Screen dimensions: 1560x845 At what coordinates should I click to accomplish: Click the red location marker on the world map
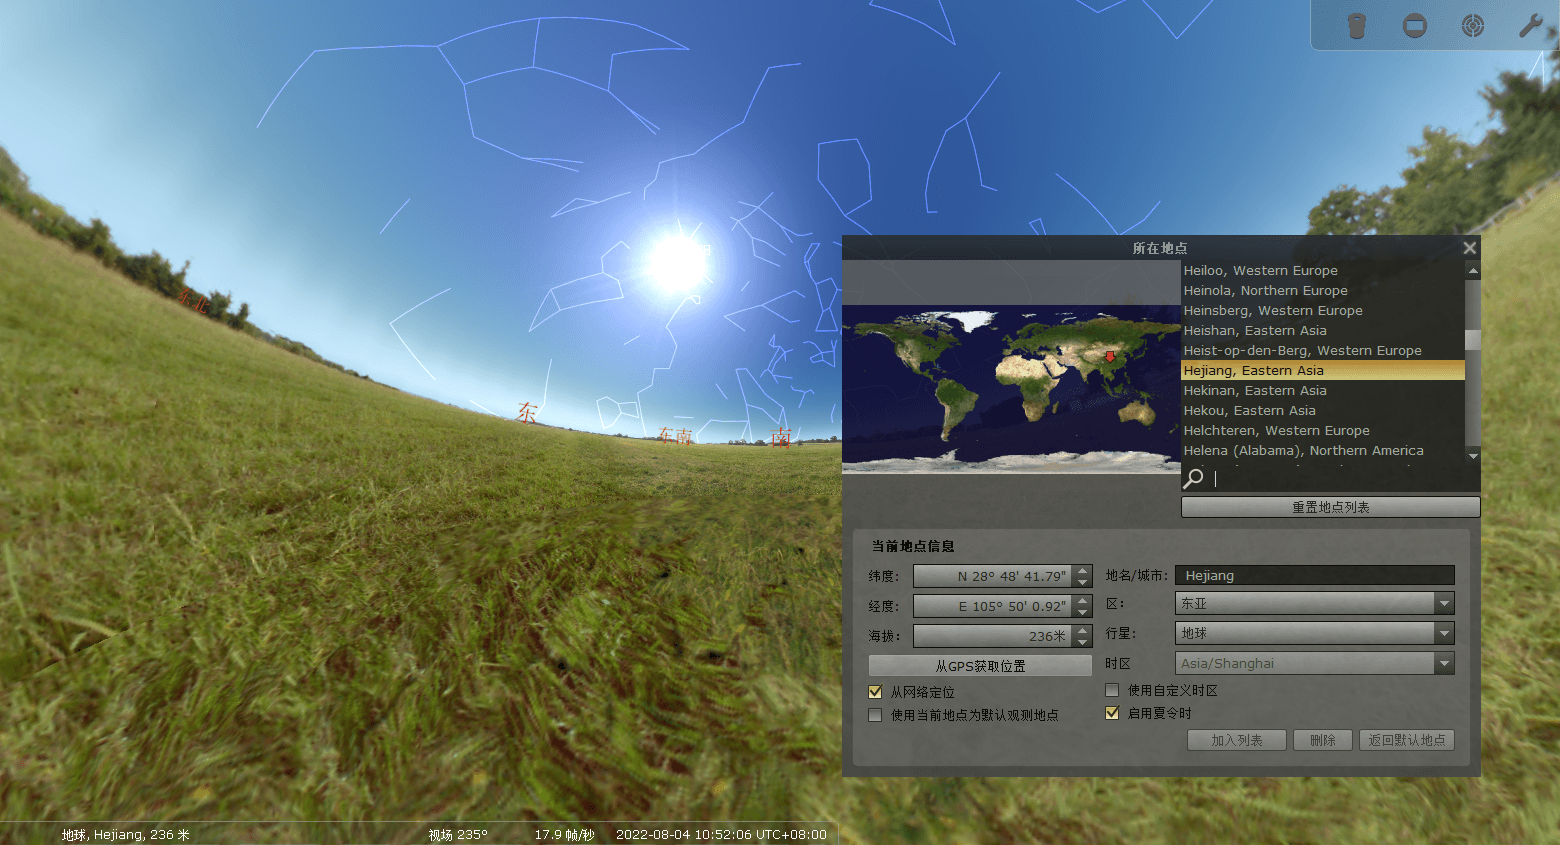[1110, 357]
